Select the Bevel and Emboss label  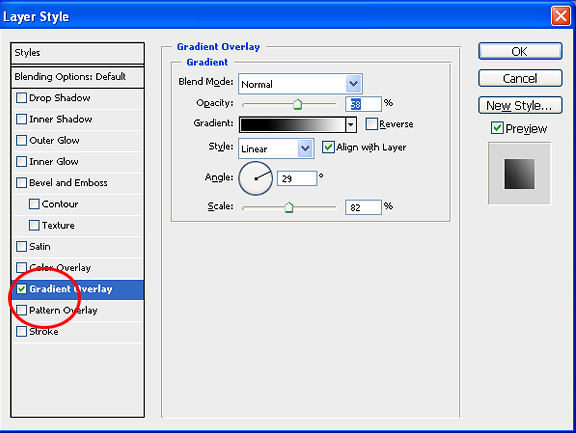[68, 183]
